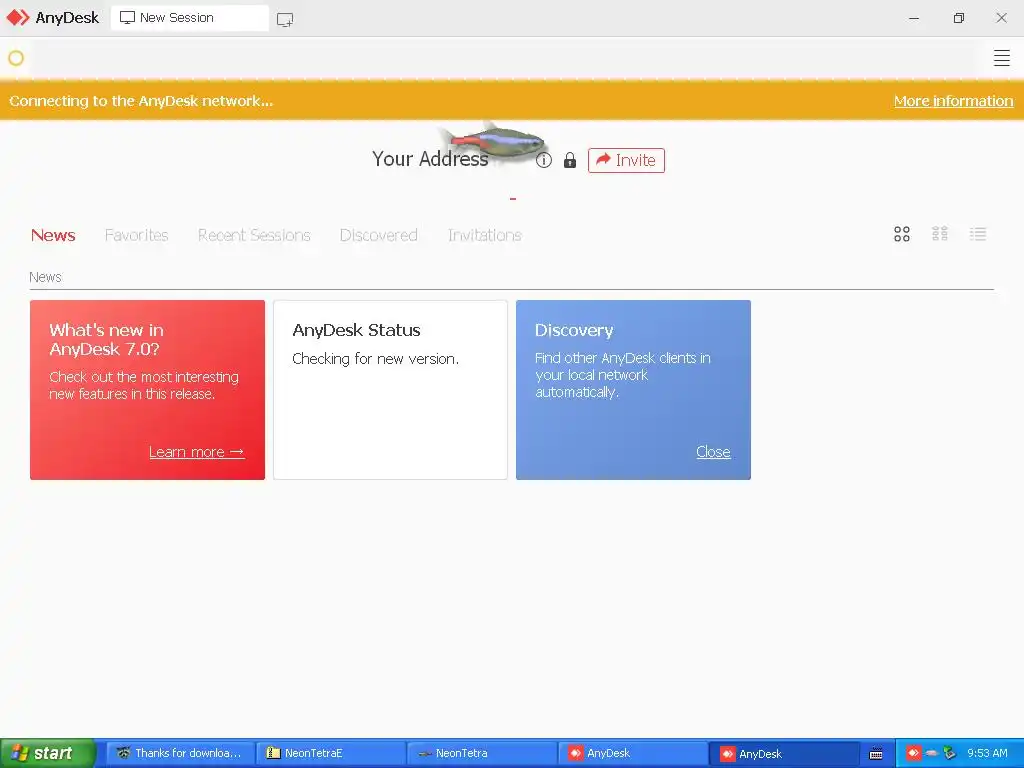Open the on-screen keyboard taskbar icon

pyautogui.click(x=876, y=754)
